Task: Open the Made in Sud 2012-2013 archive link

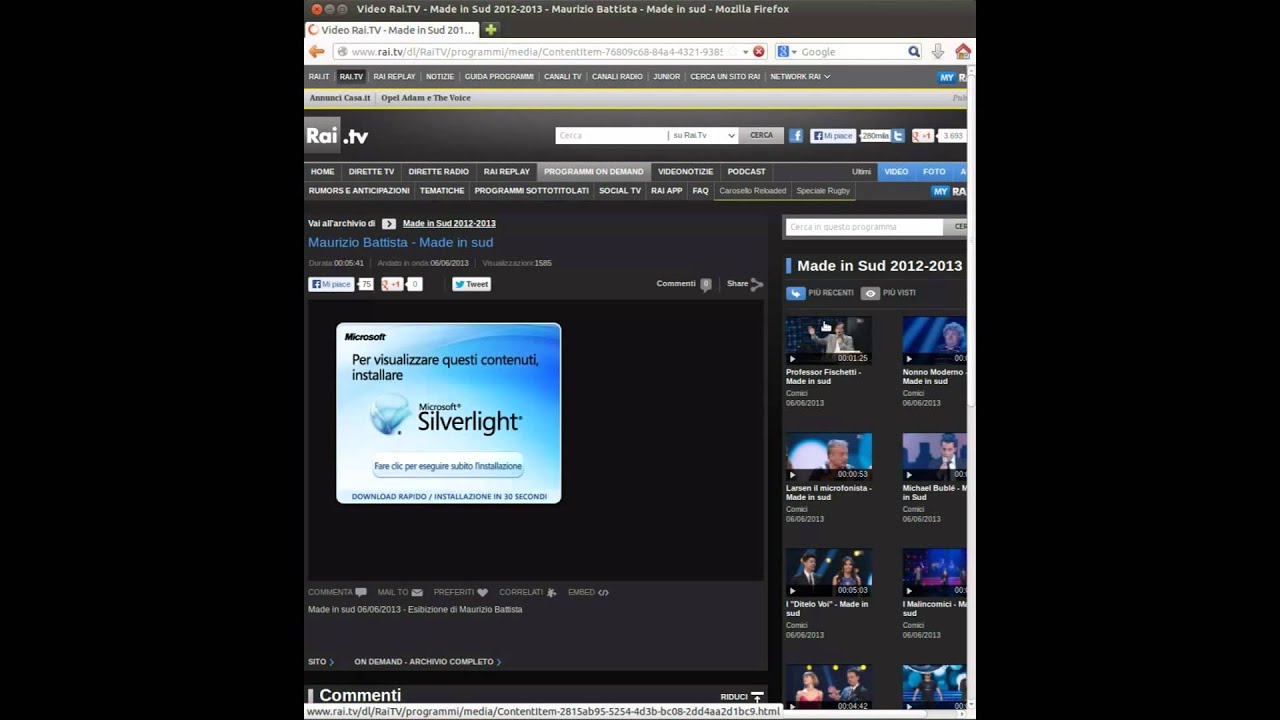Action: (x=449, y=224)
